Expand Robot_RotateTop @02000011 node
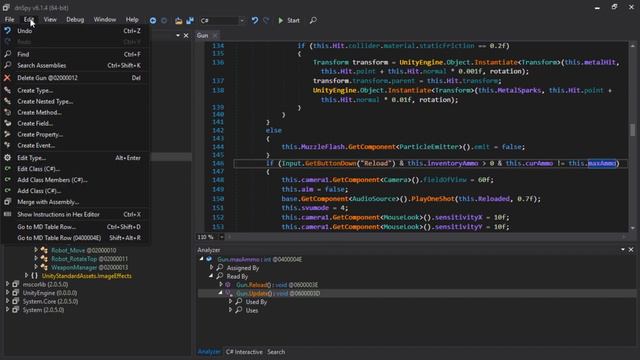 [36, 259]
